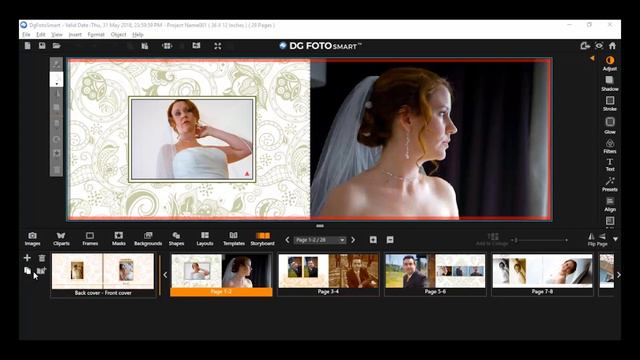Select Back cover - Front cover thumbnail
This screenshot has height=360, width=640.
click(x=103, y=275)
